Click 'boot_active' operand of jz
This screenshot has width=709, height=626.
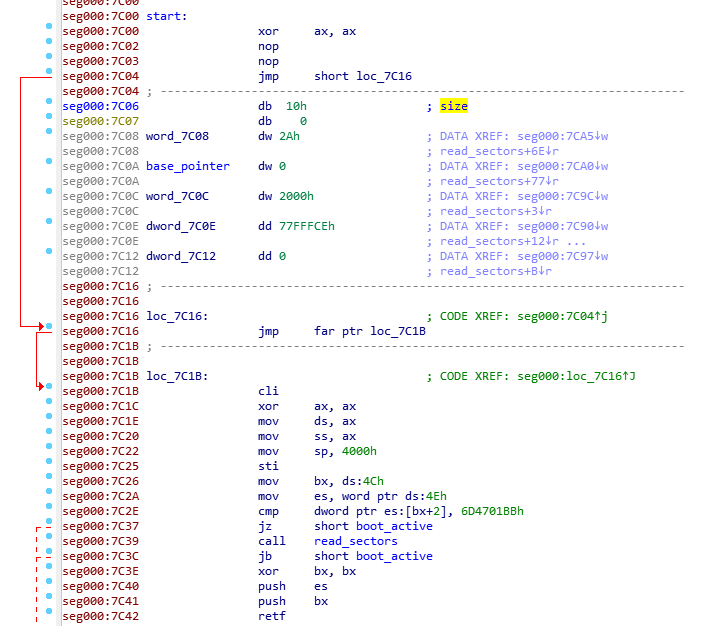(x=394, y=526)
